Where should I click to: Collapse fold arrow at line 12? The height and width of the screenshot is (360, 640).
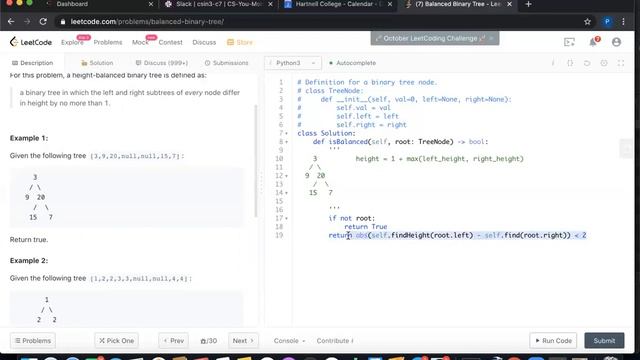(x=287, y=176)
